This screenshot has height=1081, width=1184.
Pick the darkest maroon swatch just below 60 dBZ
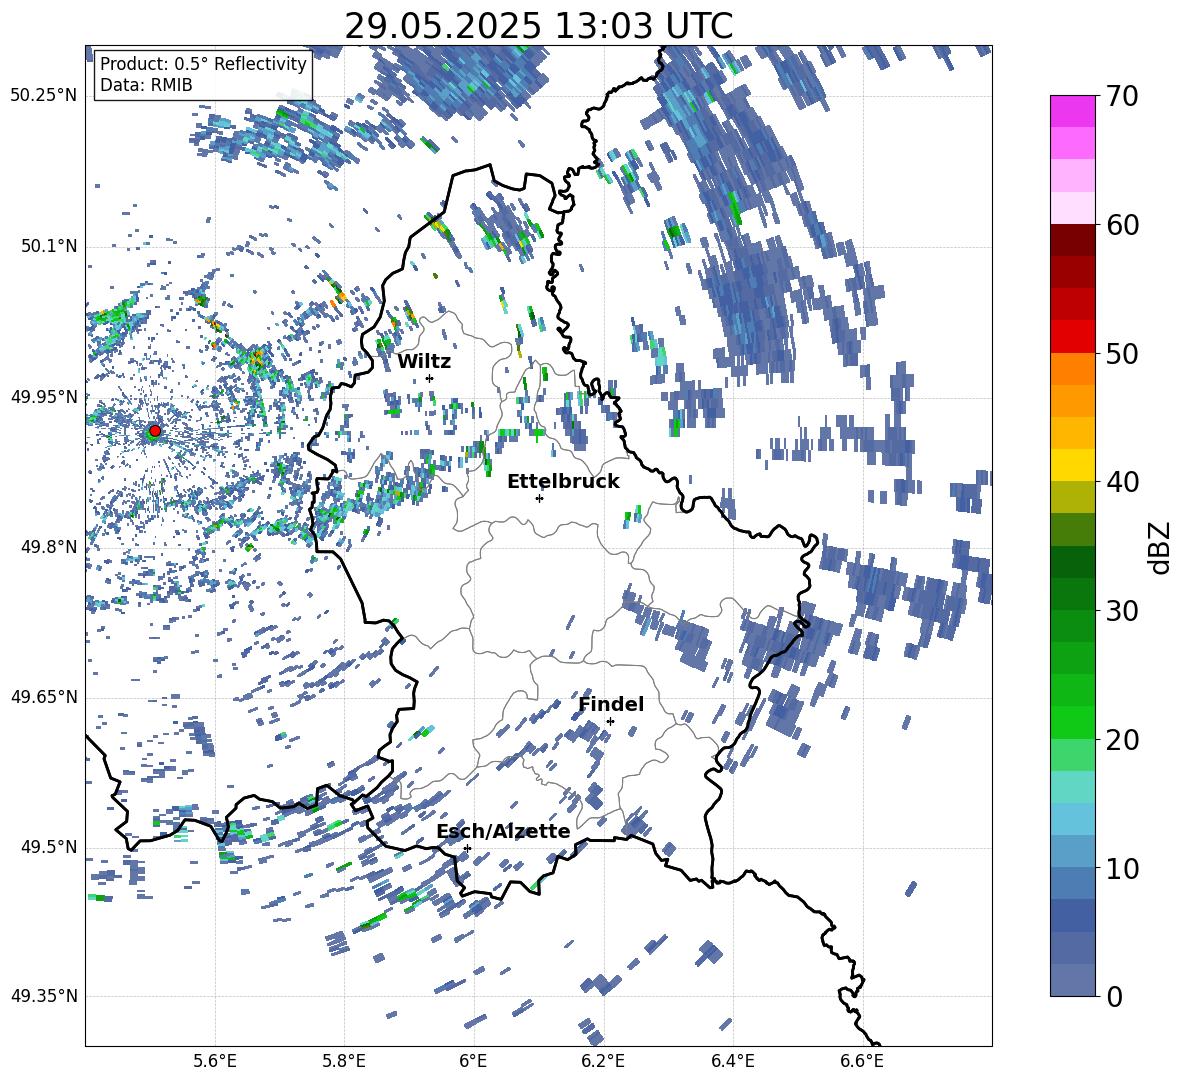point(1072,240)
